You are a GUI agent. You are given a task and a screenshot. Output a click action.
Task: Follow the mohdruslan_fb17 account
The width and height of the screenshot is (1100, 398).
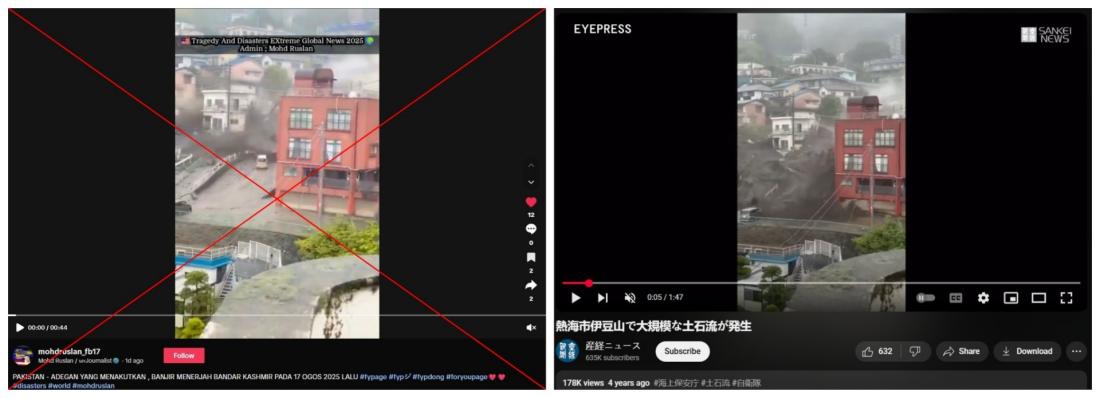pos(184,355)
